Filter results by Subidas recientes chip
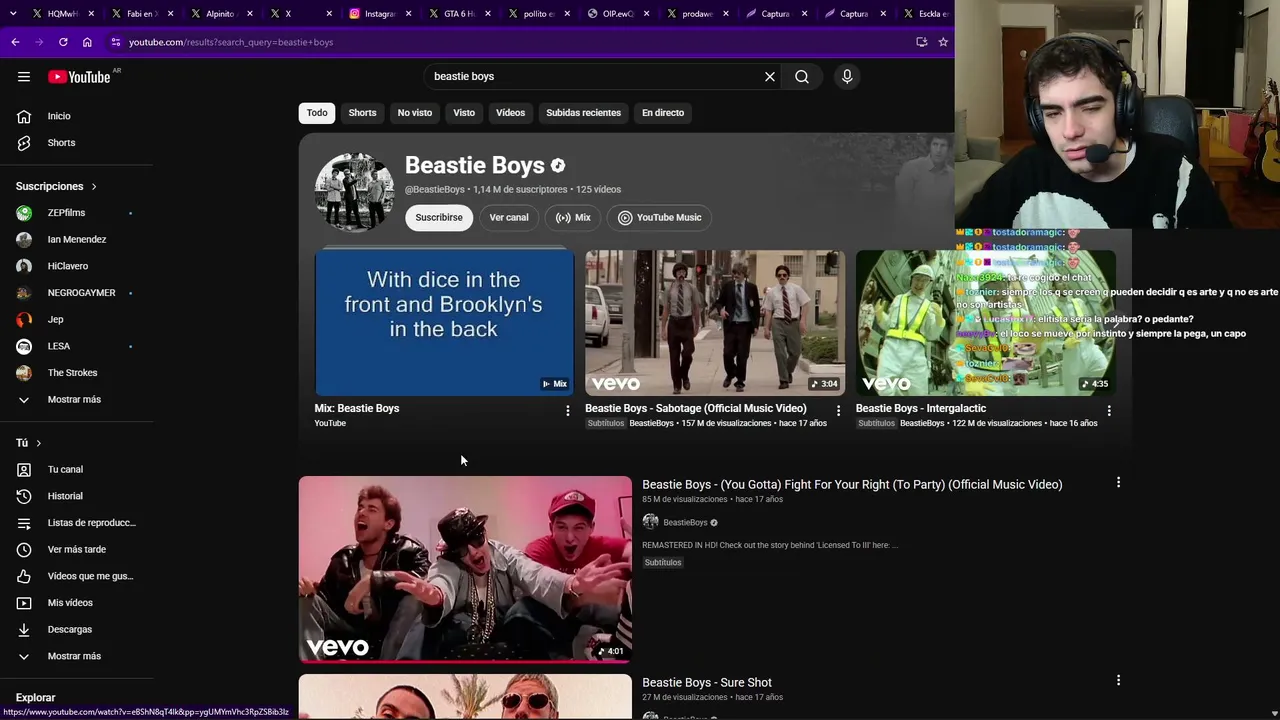The height and width of the screenshot is (720, 1280). (583, 113)
